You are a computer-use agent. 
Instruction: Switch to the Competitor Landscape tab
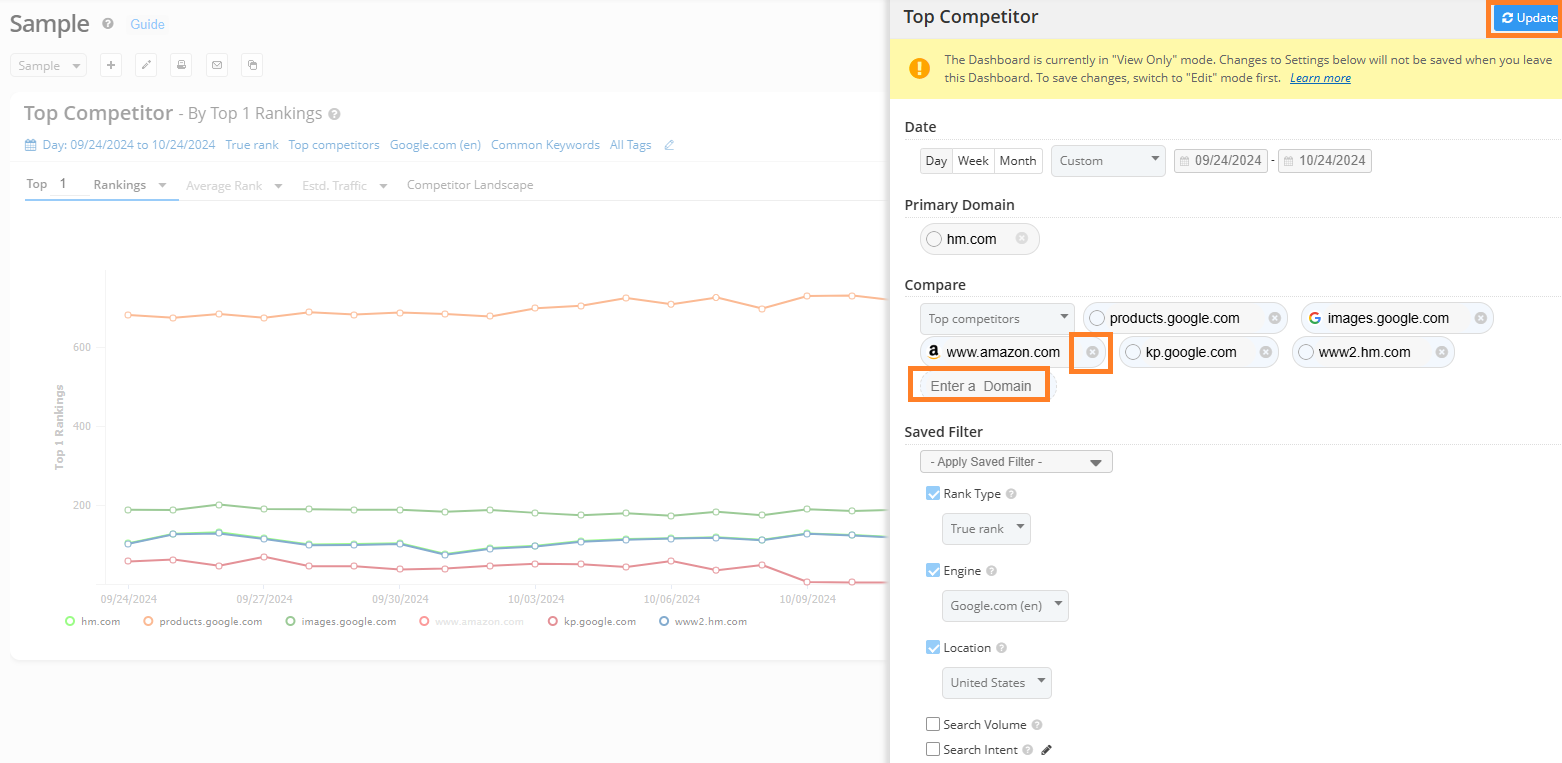click(x=469, y=185)
